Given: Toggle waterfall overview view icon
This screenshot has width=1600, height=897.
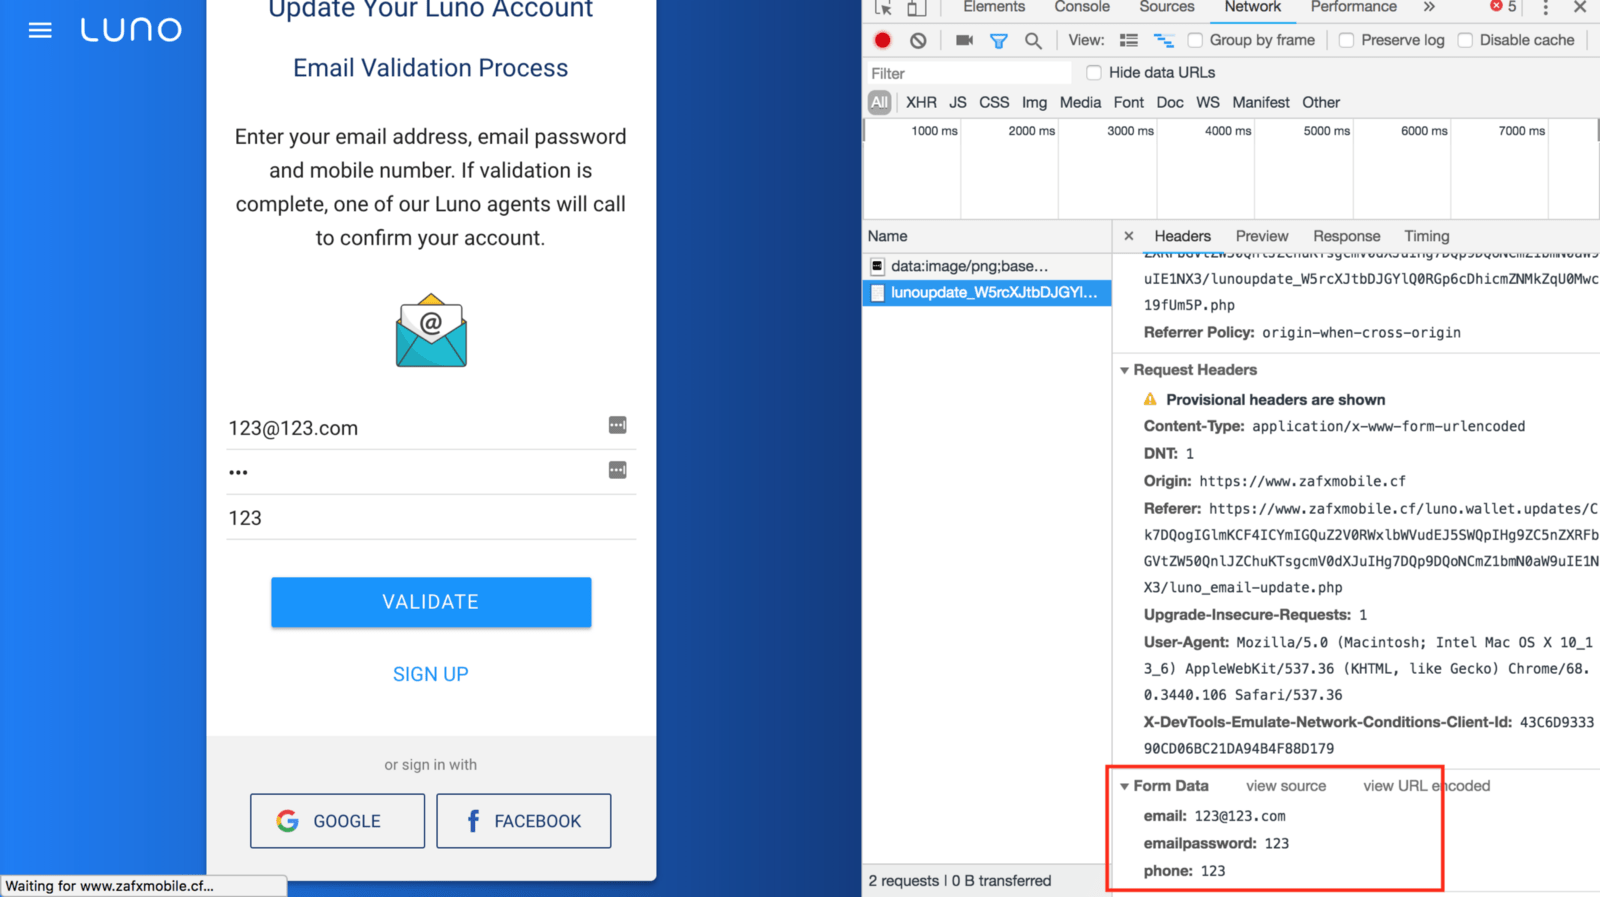Looking at the screenshot, I should (x=1163, y=41).
